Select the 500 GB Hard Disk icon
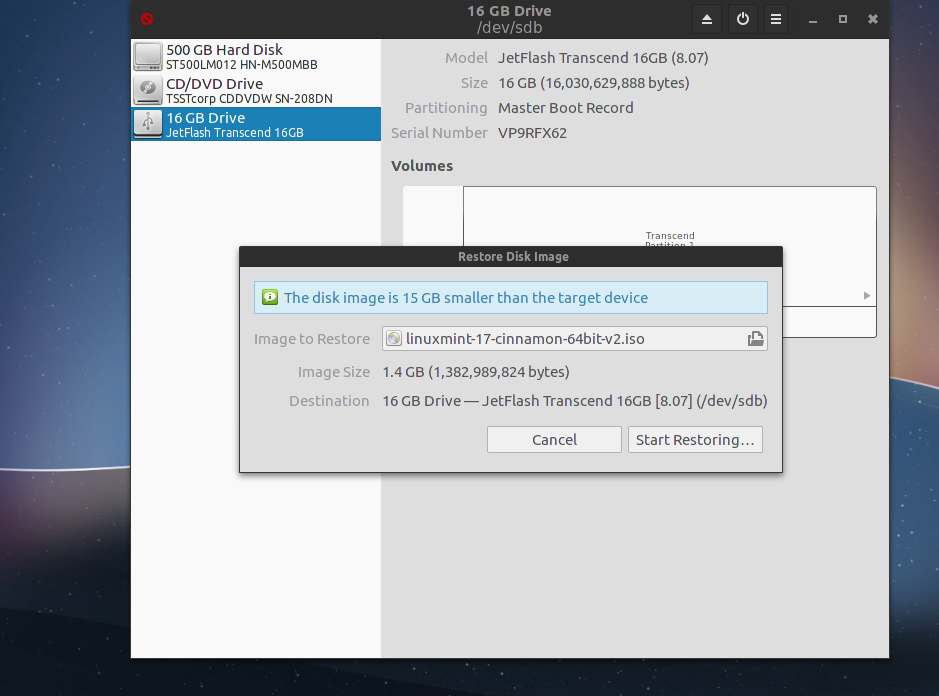This screenshot has width=939, height=696. pyautogui.click(x=147, y=56)
